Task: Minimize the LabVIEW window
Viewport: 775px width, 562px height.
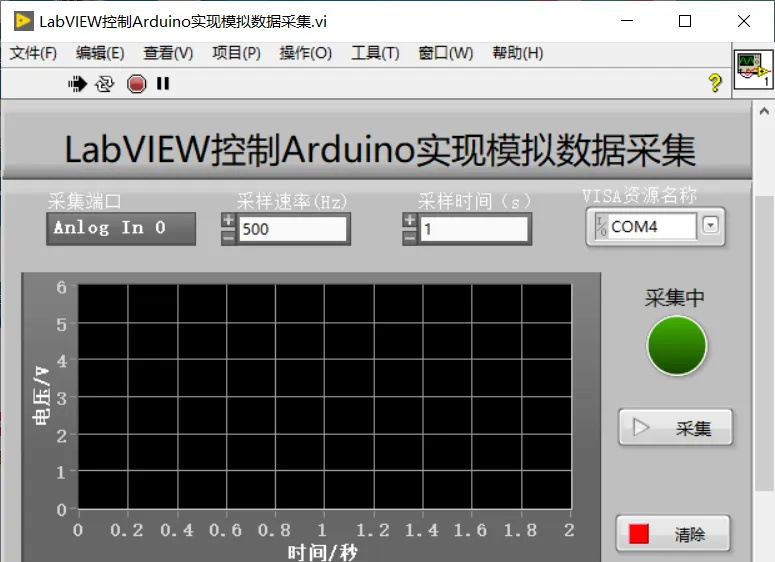Action: click(x=627, y=21)
